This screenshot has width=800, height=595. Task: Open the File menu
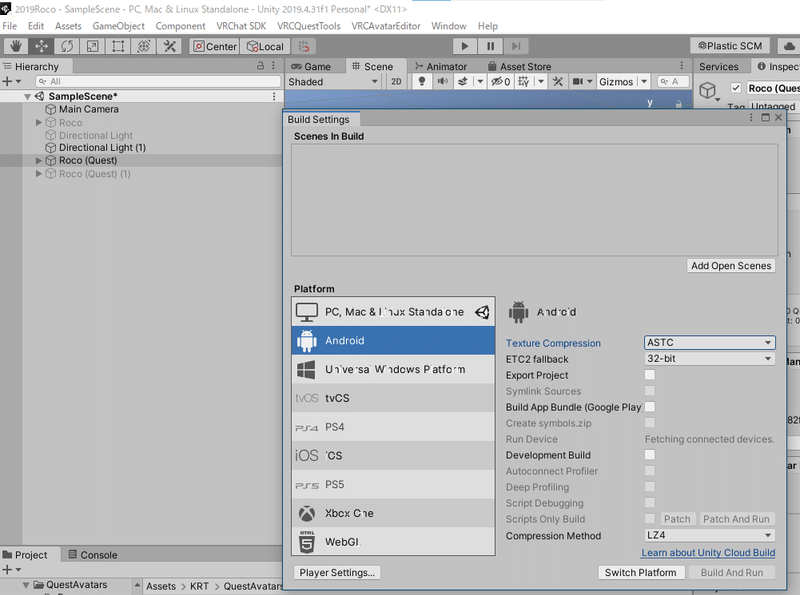[9, 26]
